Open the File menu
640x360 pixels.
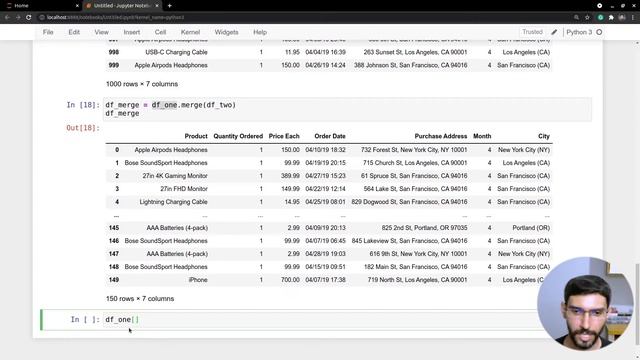tap(48, 32)
